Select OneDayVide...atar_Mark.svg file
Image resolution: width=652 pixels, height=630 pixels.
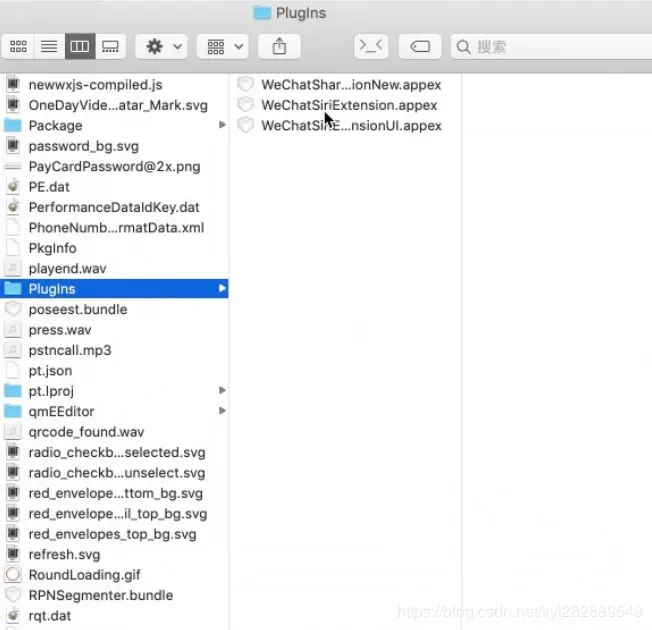point(114,105)
